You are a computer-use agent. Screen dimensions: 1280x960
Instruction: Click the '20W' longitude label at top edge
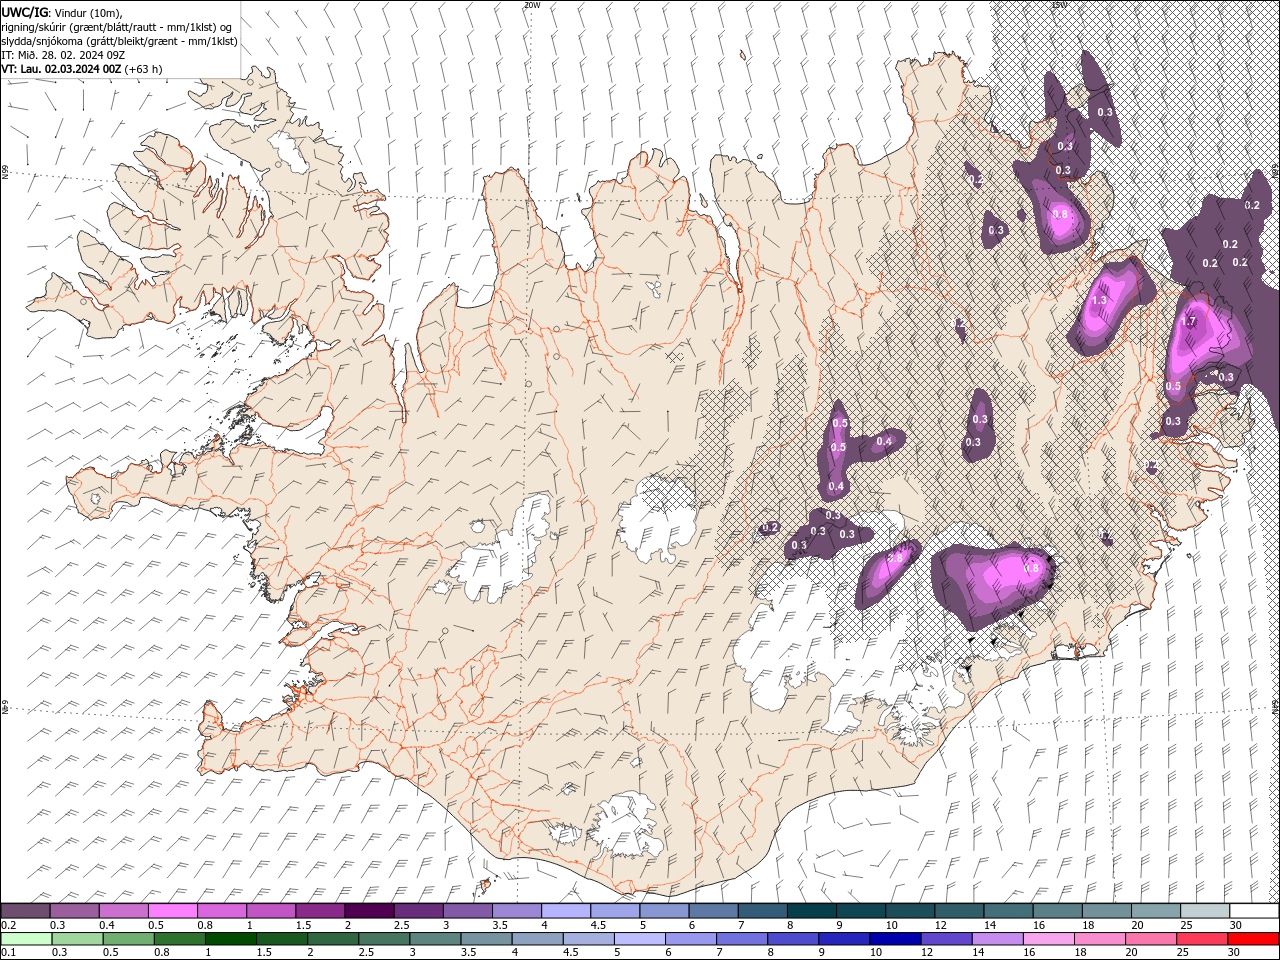(532, 5)
